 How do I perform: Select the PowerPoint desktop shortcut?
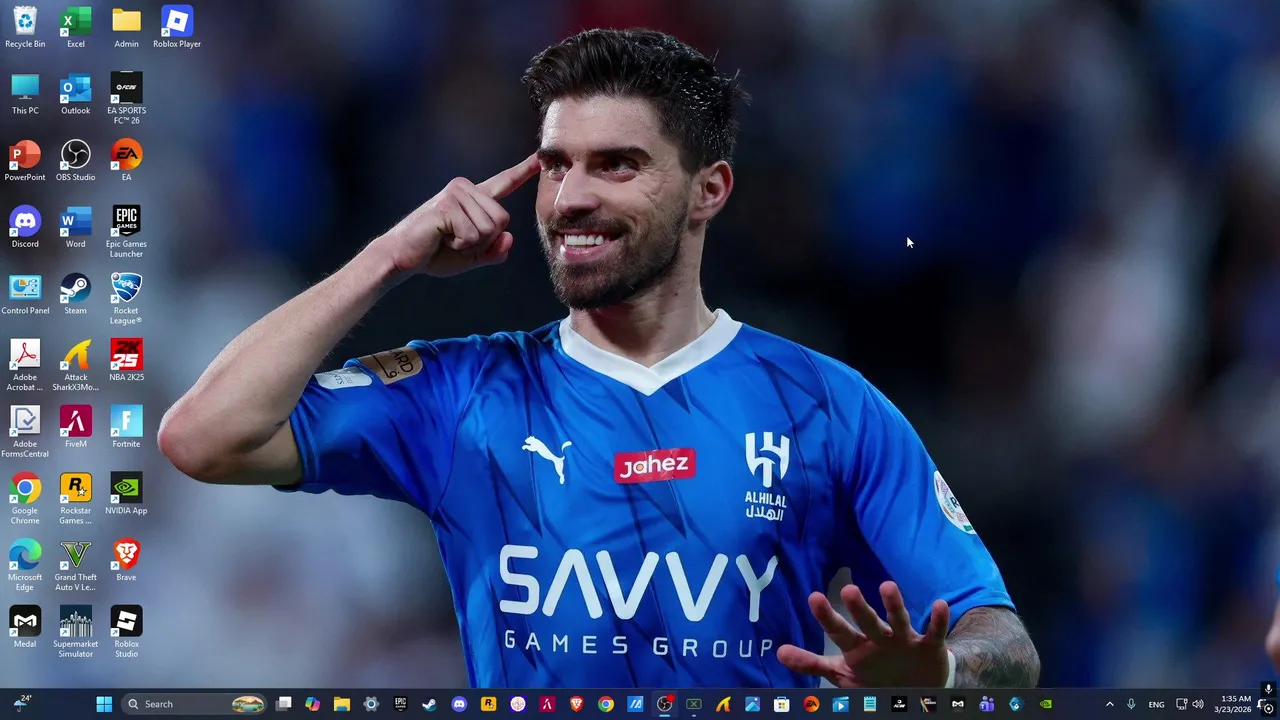[25, 161]
